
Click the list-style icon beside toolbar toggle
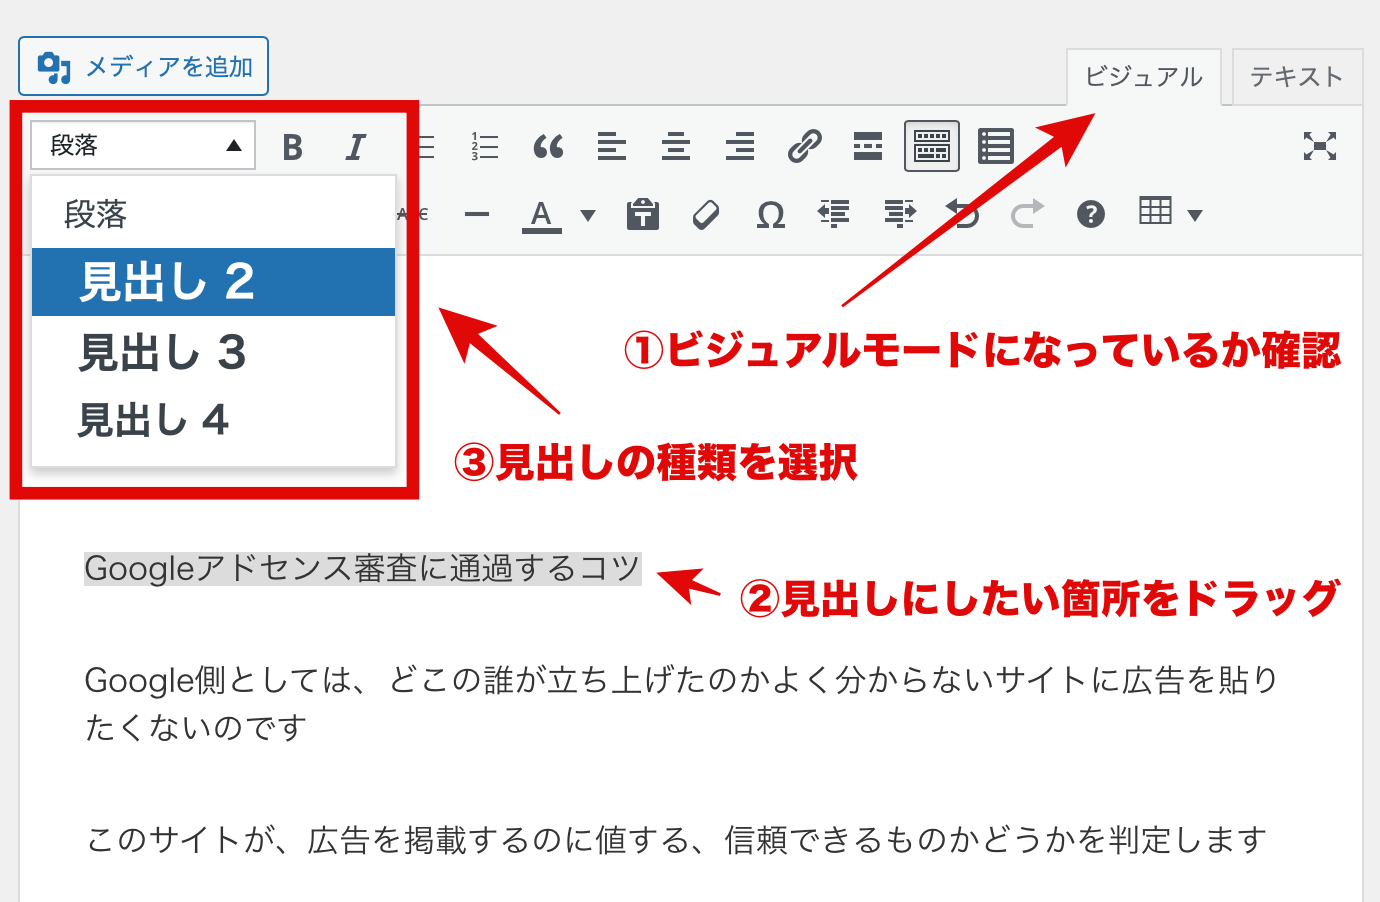tap(996, 147)
